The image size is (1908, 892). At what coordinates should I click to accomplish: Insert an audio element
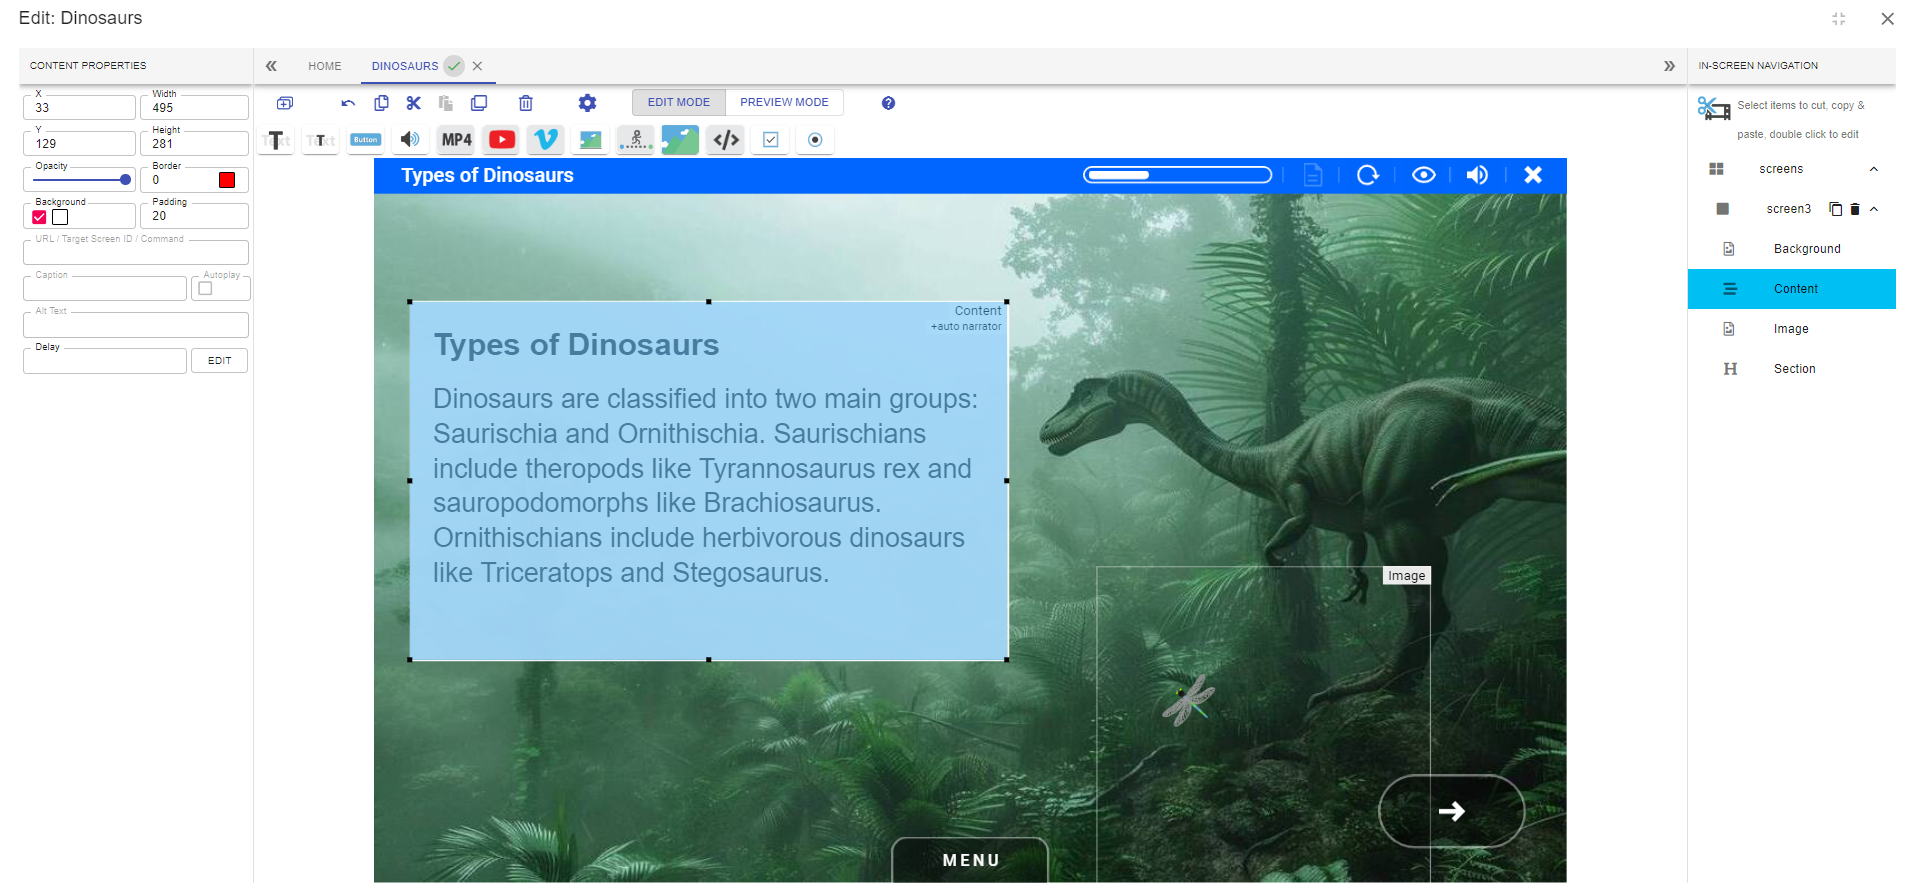(410, 140)
